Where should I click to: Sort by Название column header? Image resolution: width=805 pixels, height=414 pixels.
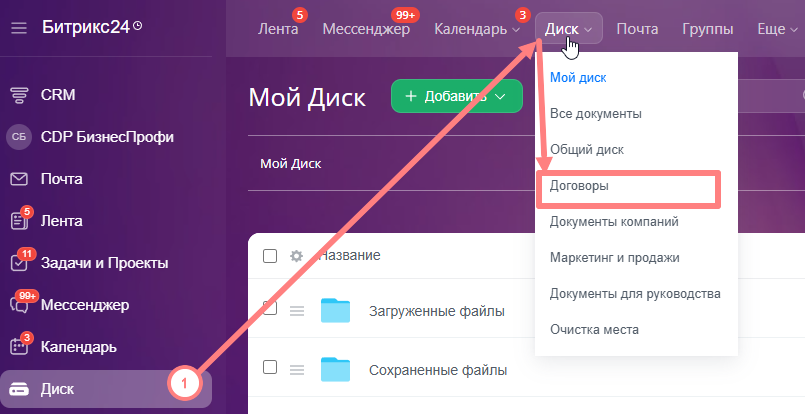(350, 255)
